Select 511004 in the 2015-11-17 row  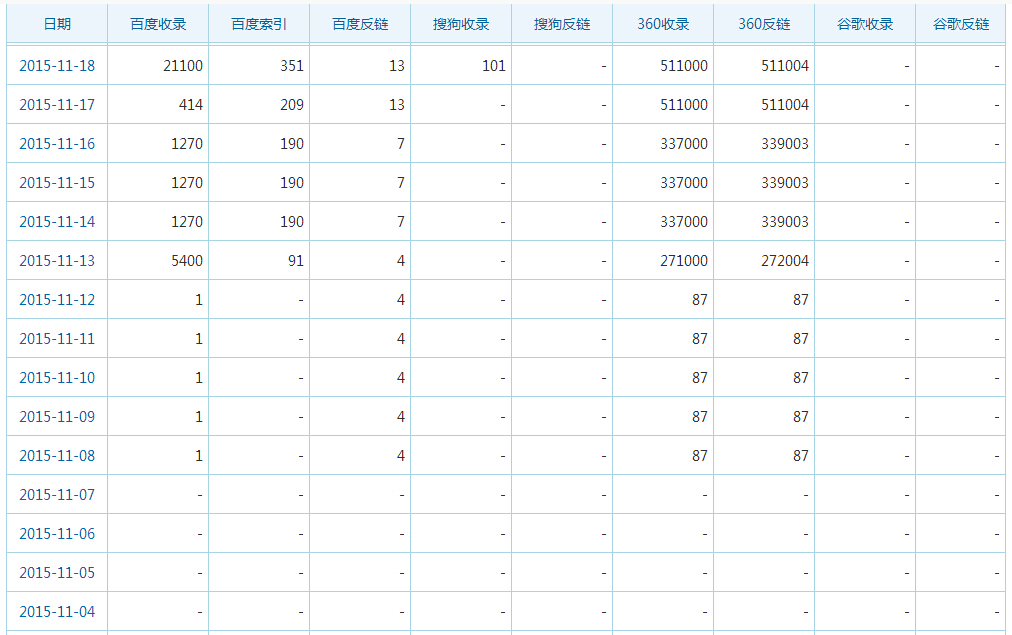[x=785, y=105]
